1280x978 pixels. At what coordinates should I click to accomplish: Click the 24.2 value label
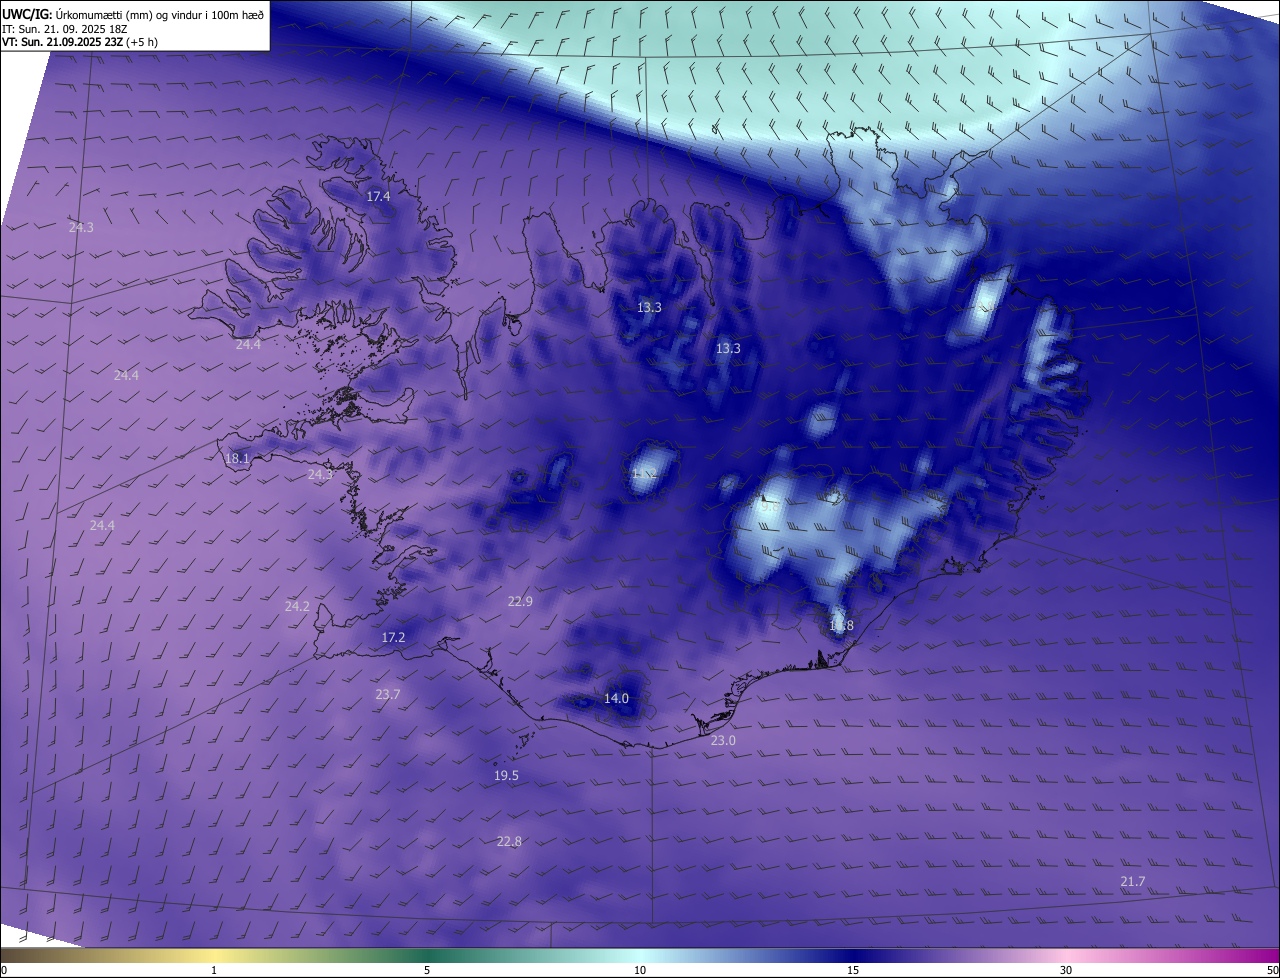click(297, 607)
